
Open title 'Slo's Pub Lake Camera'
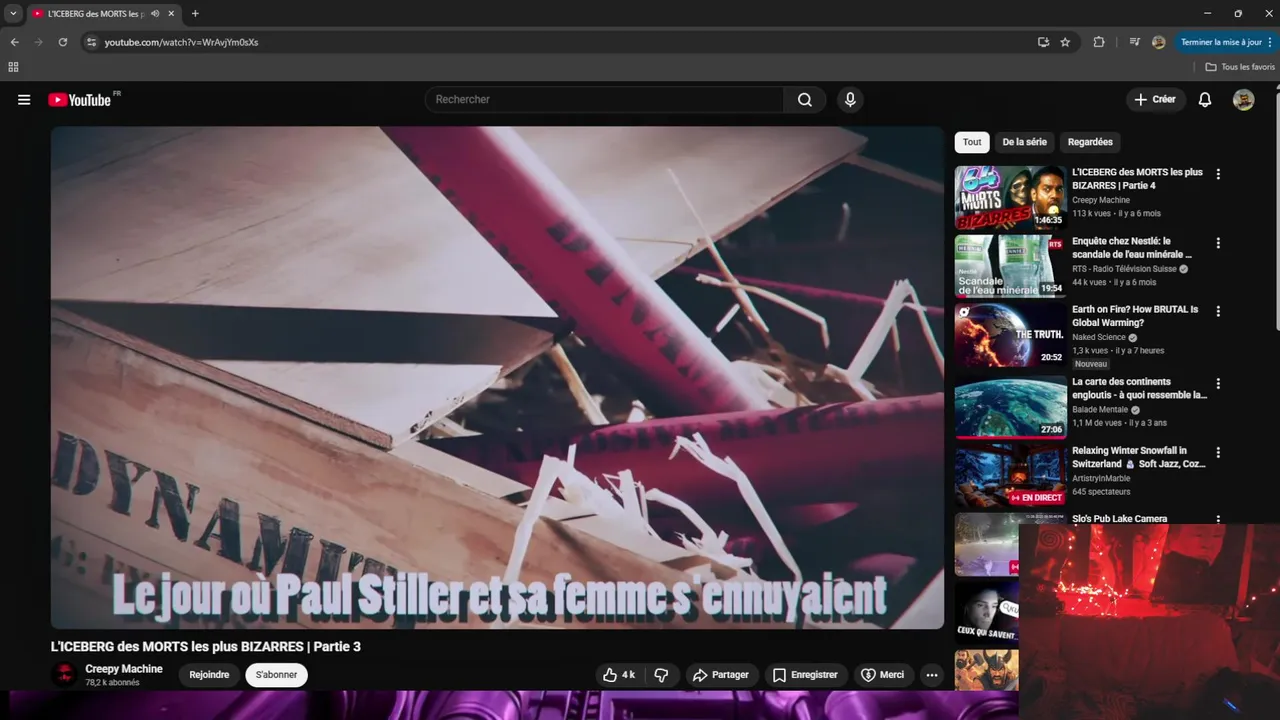[1119, 519]
